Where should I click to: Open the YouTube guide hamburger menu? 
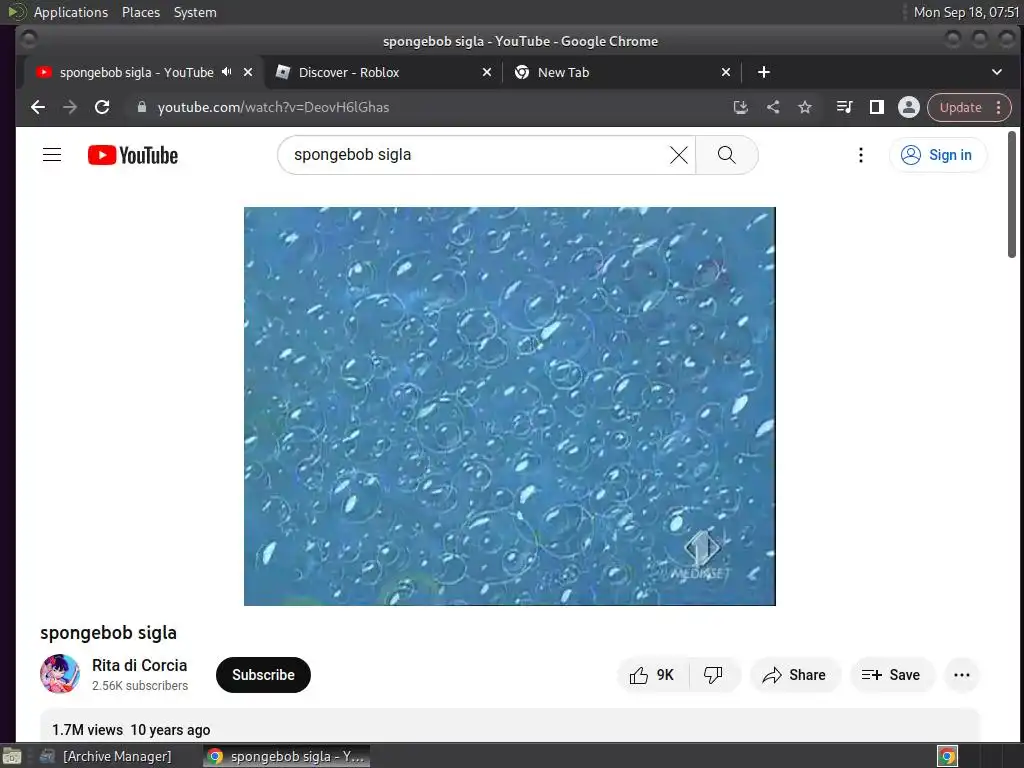pos(52,155)
